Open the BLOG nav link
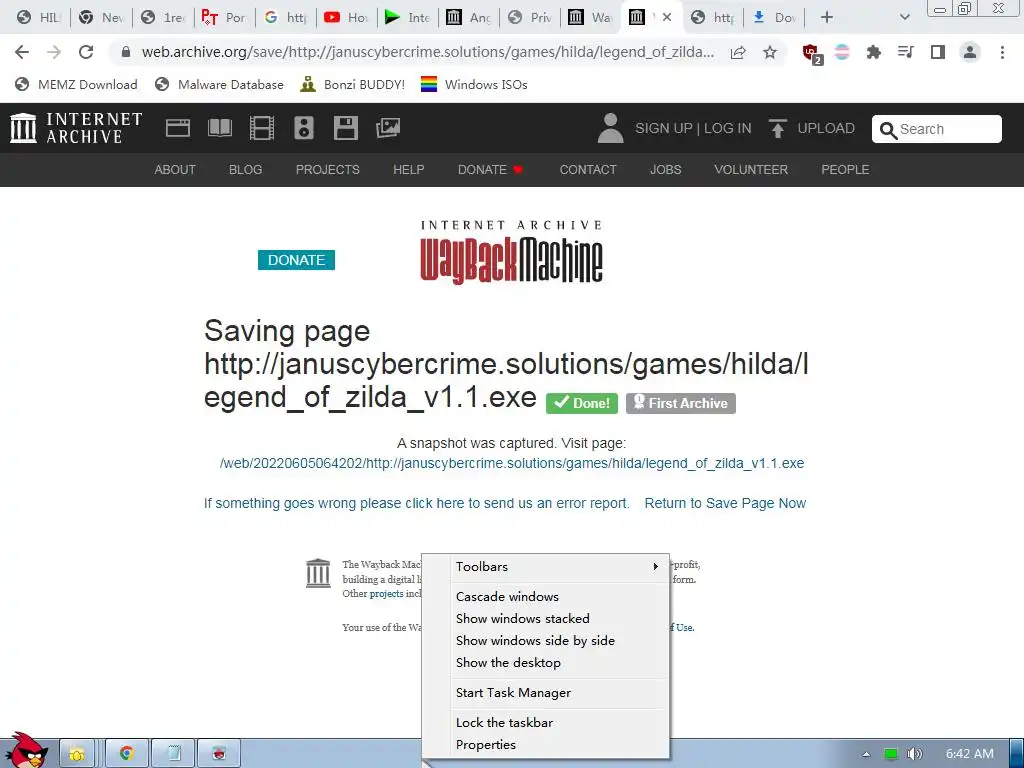The width and height of the screenshot is (1024, 768). point(246,170)
